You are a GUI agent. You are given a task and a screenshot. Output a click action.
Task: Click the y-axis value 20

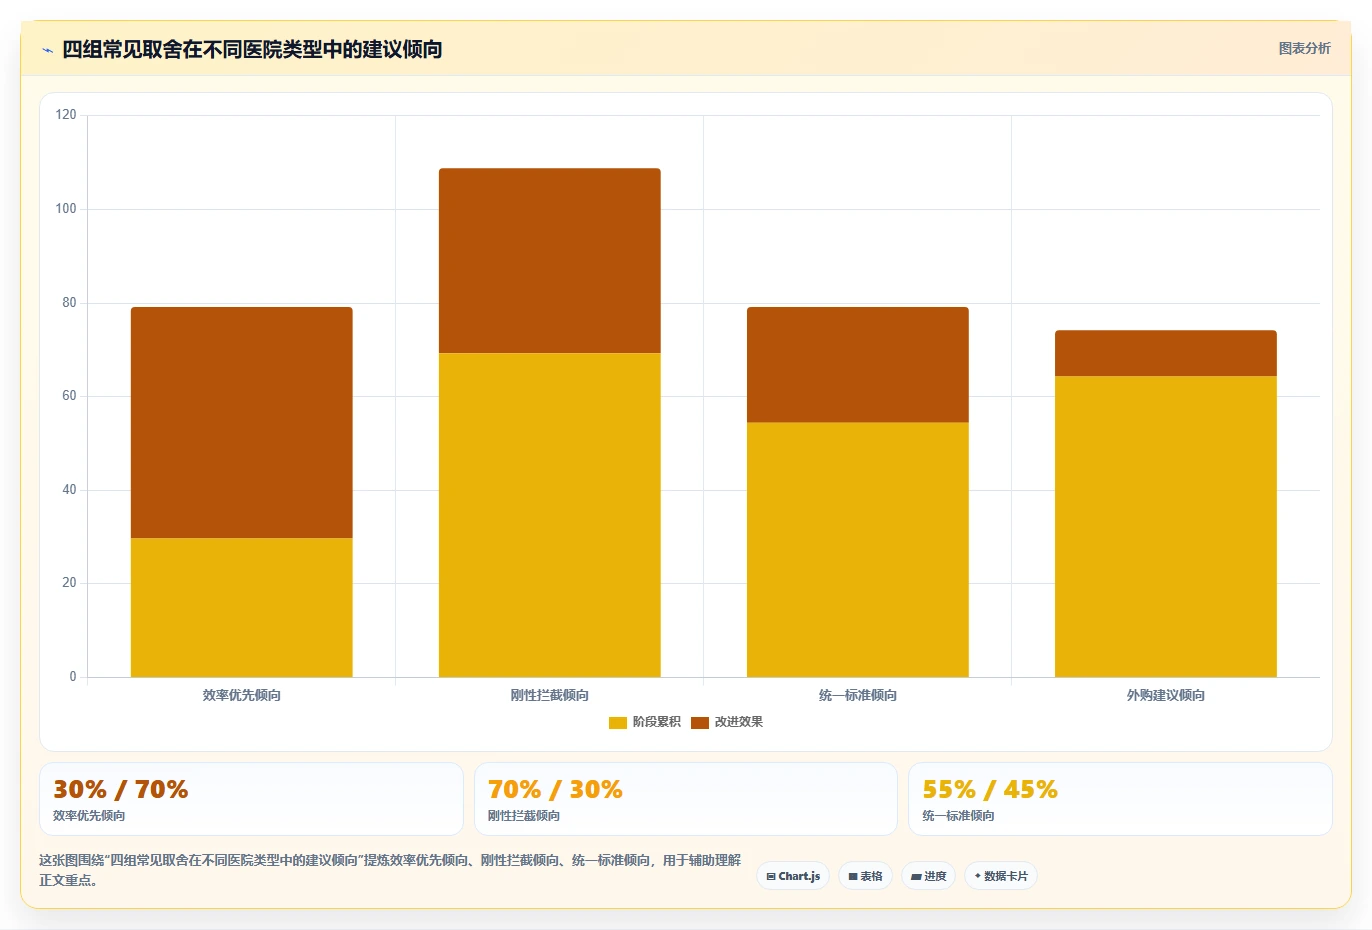(x=69, y=583)
